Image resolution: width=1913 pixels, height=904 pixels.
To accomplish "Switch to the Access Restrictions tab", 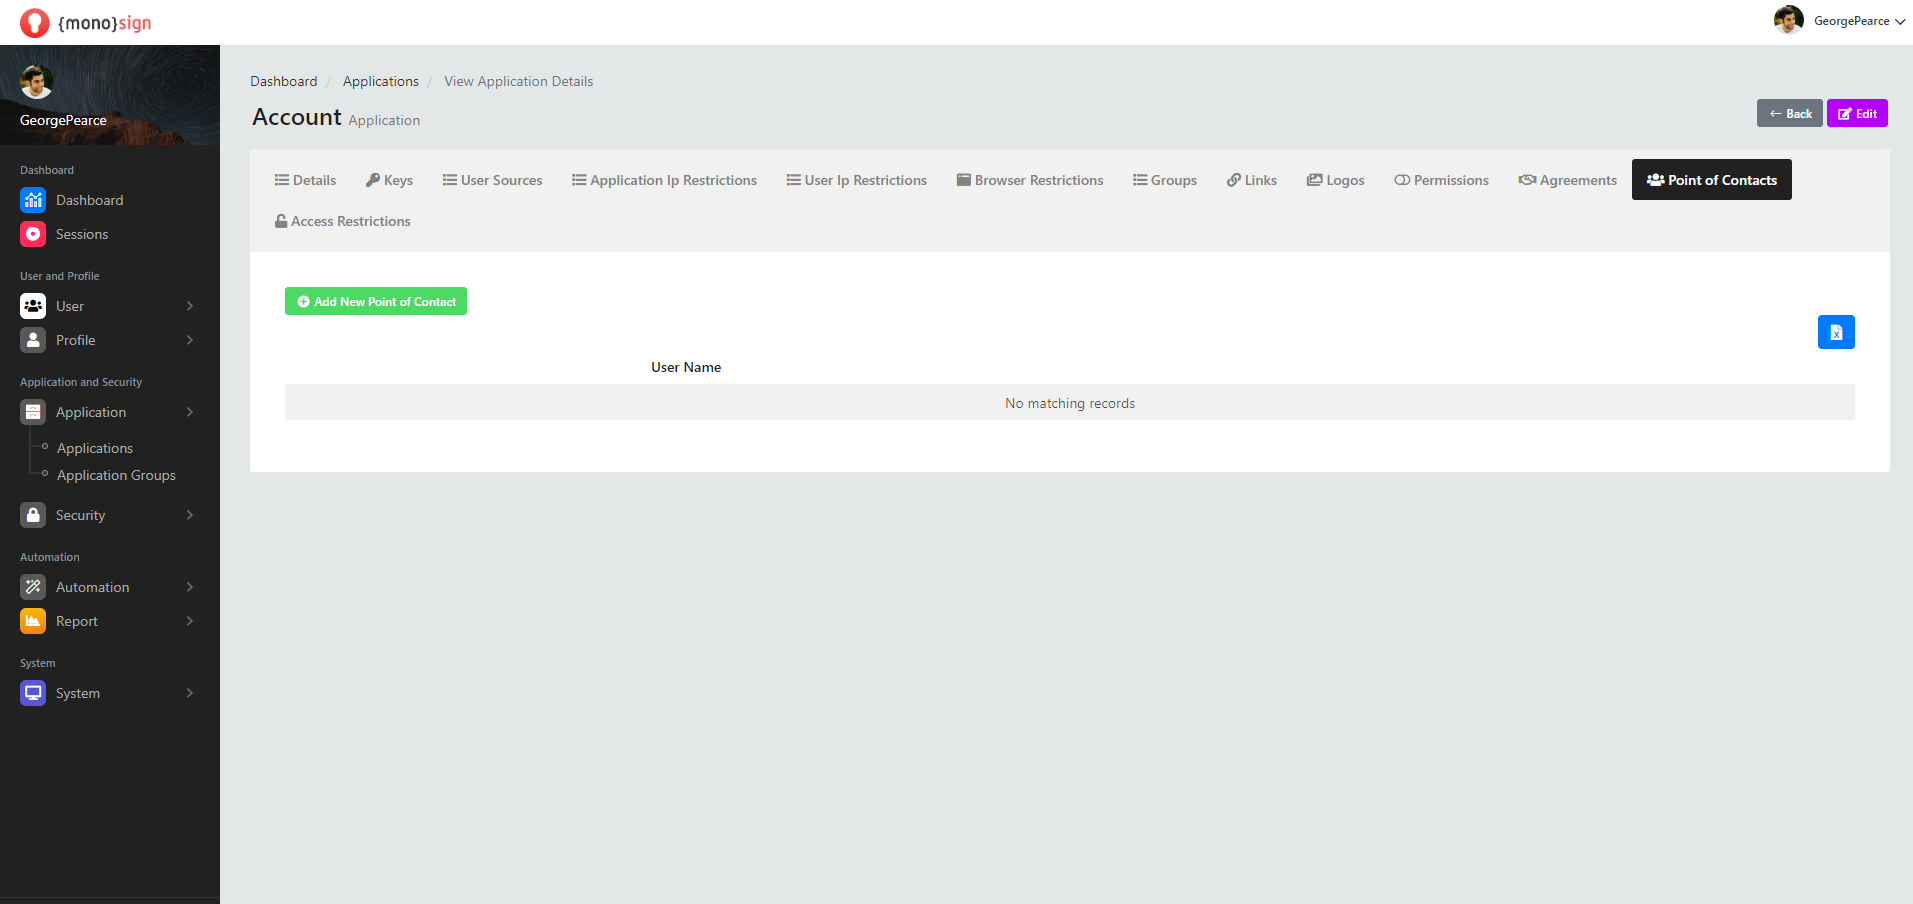I will coord(342,221).
